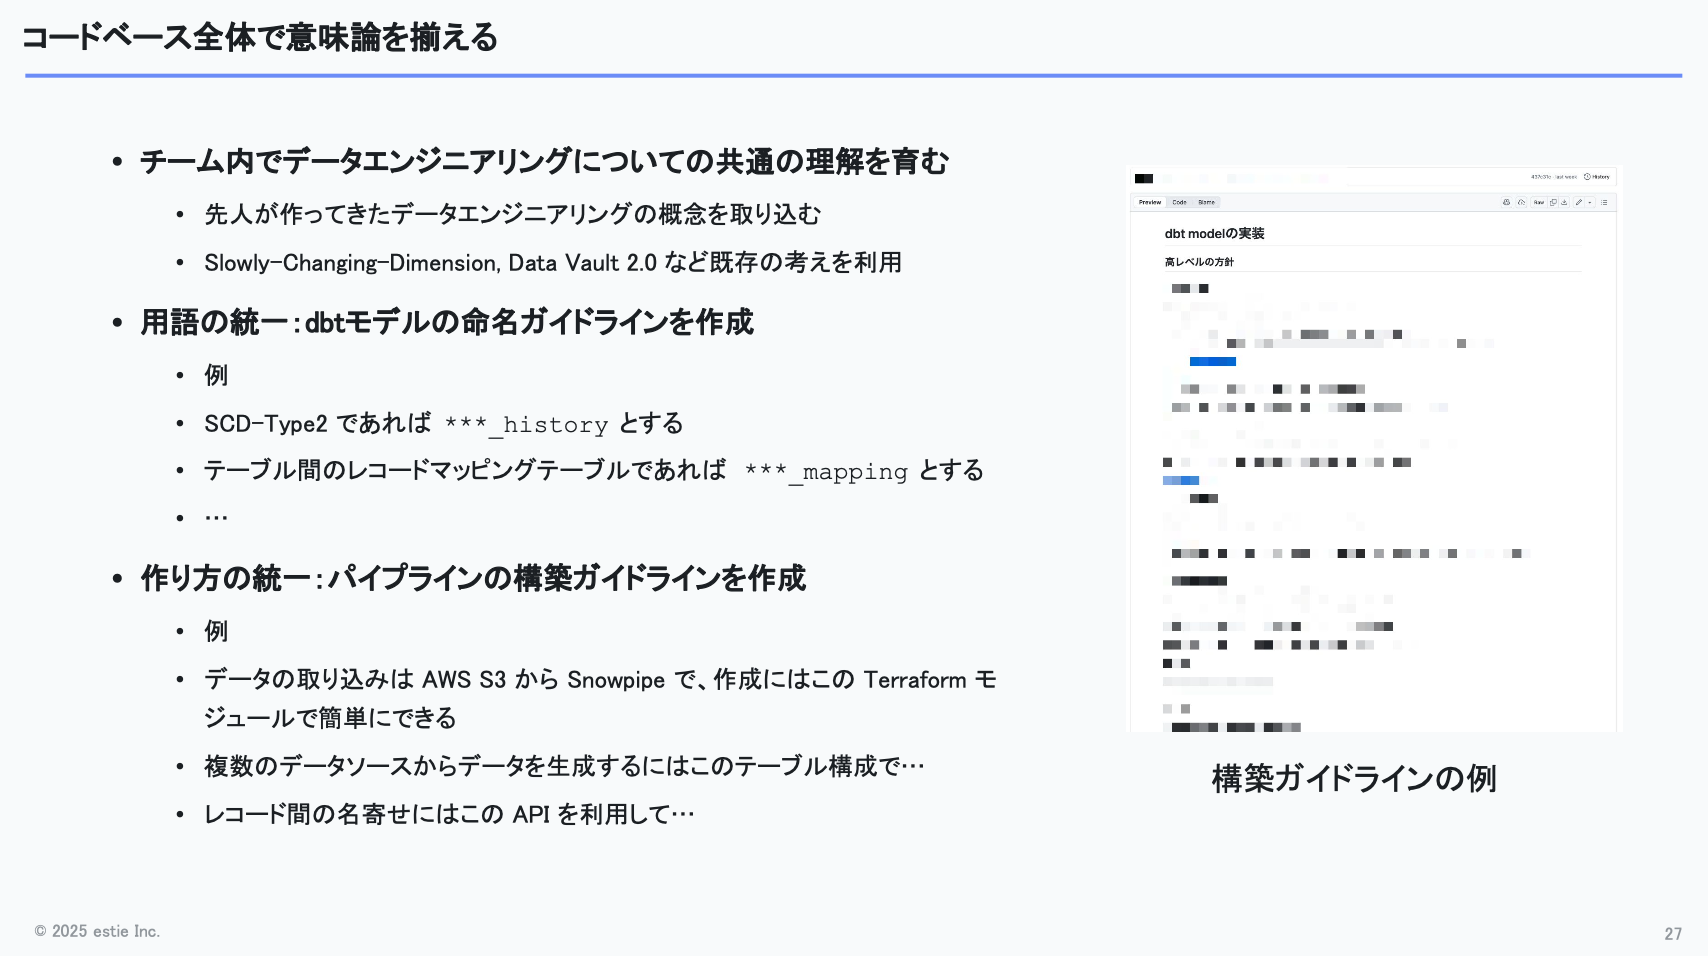Open the outline list icon

(x=1604, y=202)
